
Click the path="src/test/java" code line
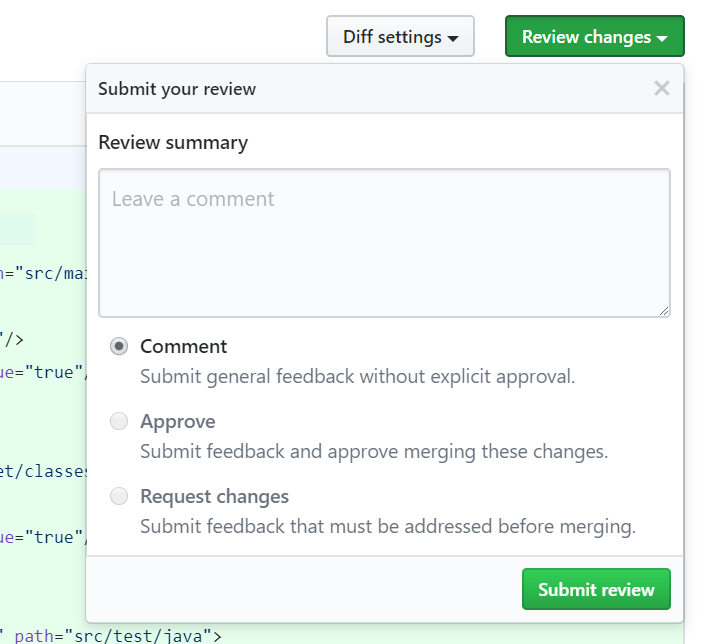pyautogui.click(x=111, y=636)
